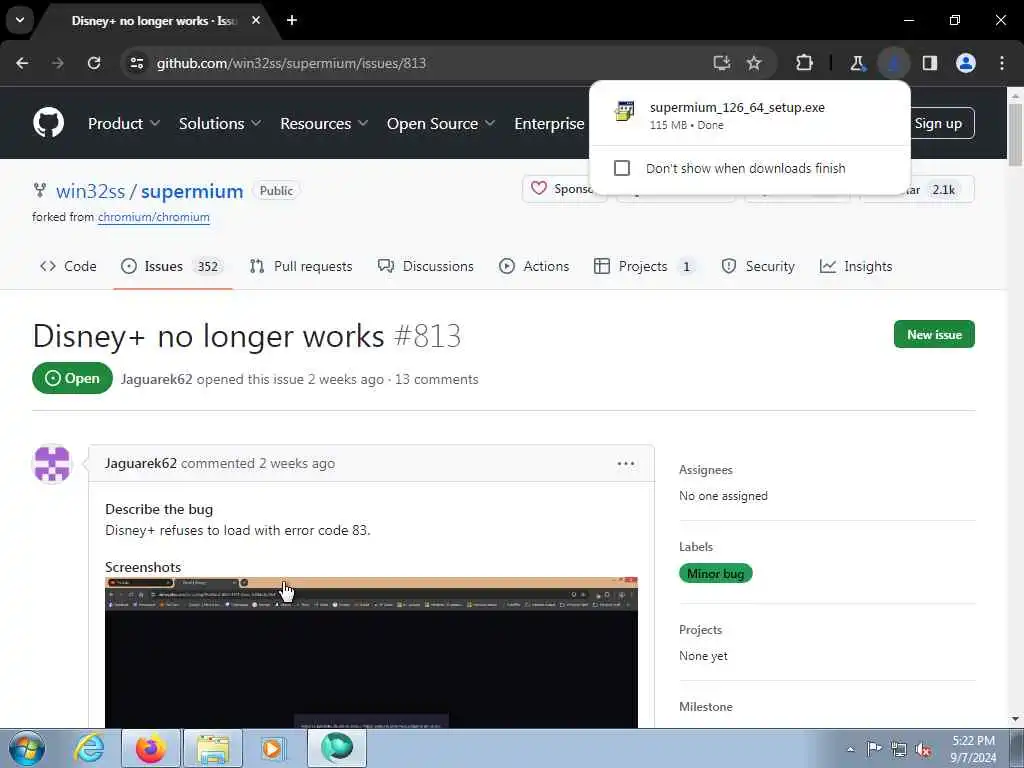Check Don't show when downloads finish
The height and width of the screenshot is (768, 1024).
pyautogui.click(x=622, y=168)
